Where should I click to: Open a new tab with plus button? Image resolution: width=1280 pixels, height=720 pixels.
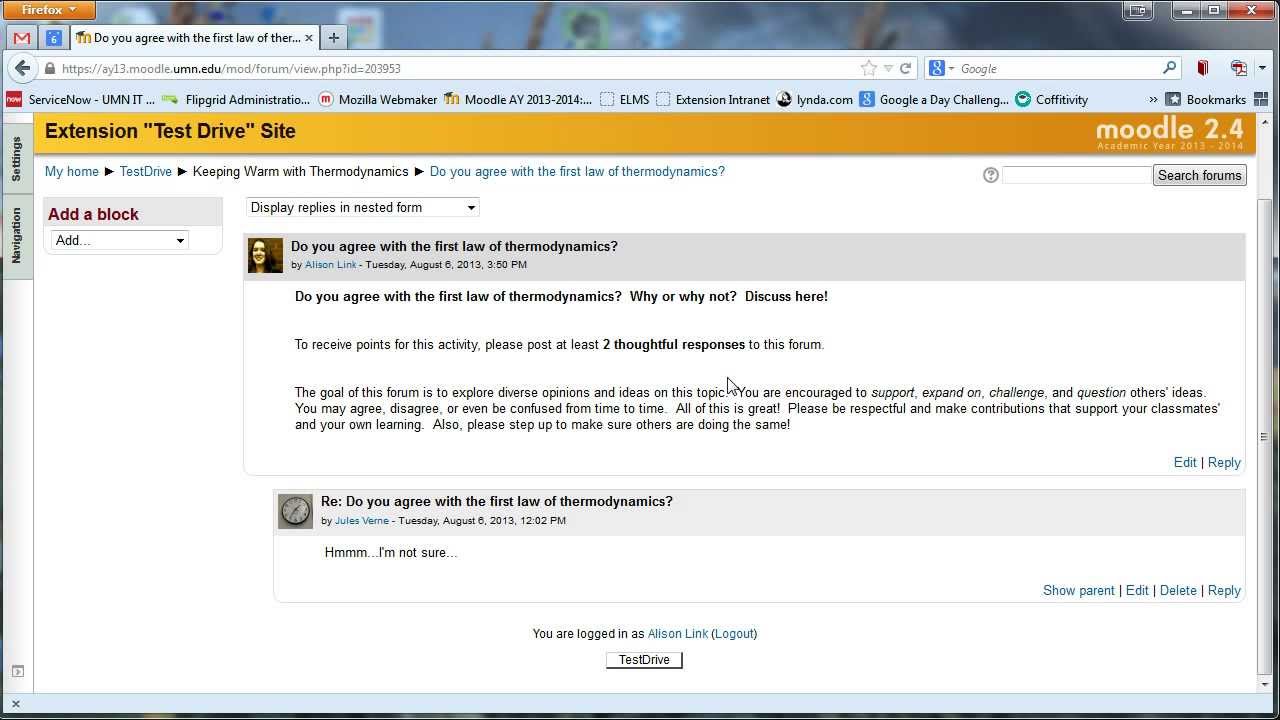tap(334, 38)
